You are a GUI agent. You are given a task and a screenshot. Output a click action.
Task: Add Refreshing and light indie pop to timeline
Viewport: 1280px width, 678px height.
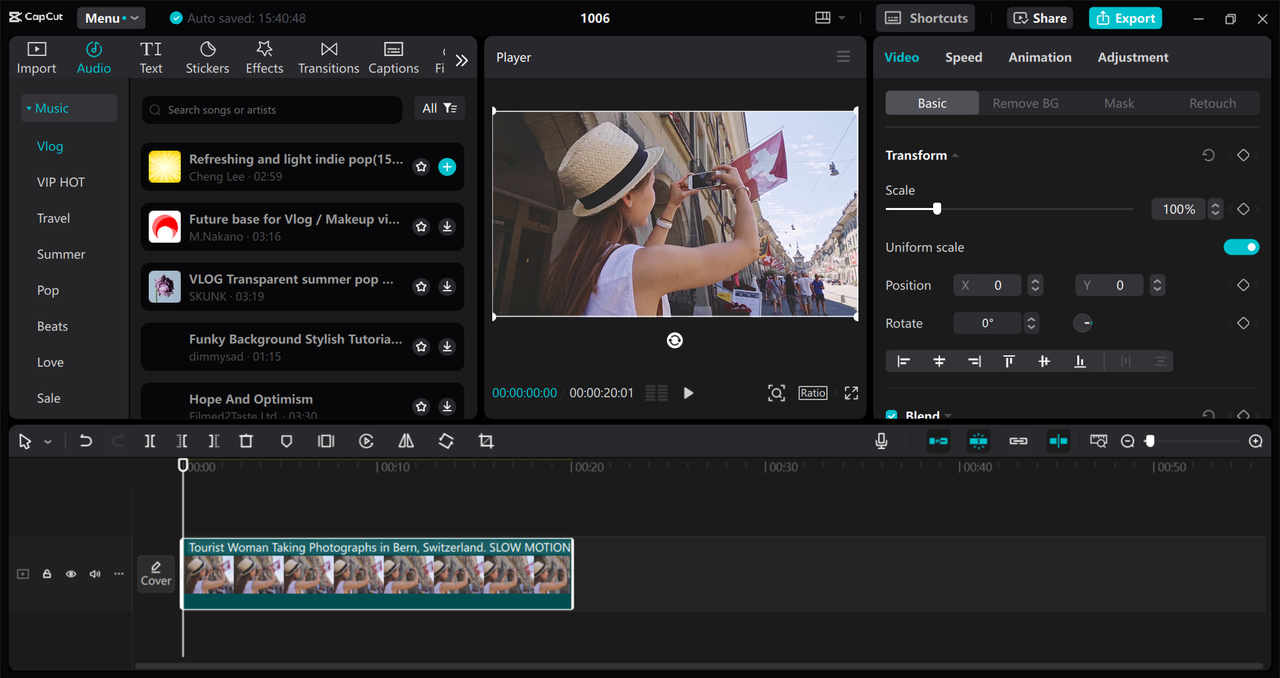[x=447, y=167]
